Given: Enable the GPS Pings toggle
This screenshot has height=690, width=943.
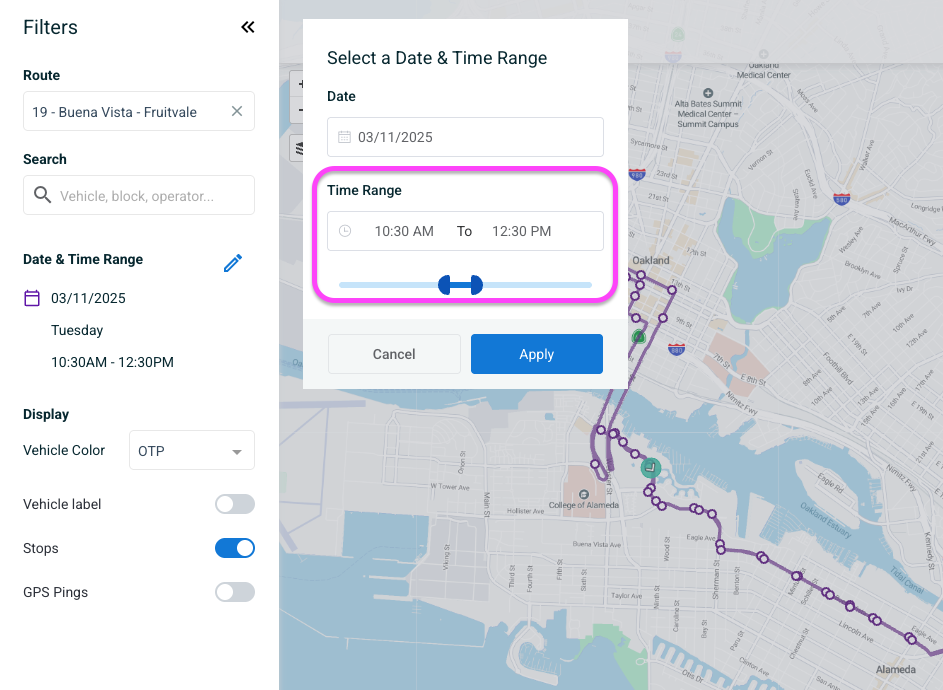Looking at the screenshot, I should (235, 592).
